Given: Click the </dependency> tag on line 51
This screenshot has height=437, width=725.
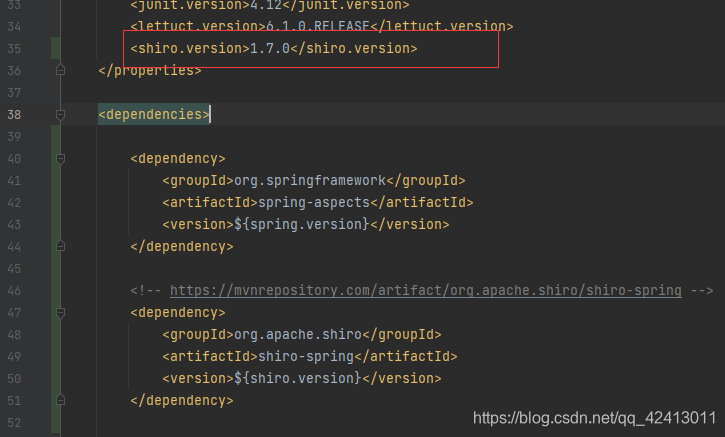Looking at the screenshot, I should (x=182, y=400).
